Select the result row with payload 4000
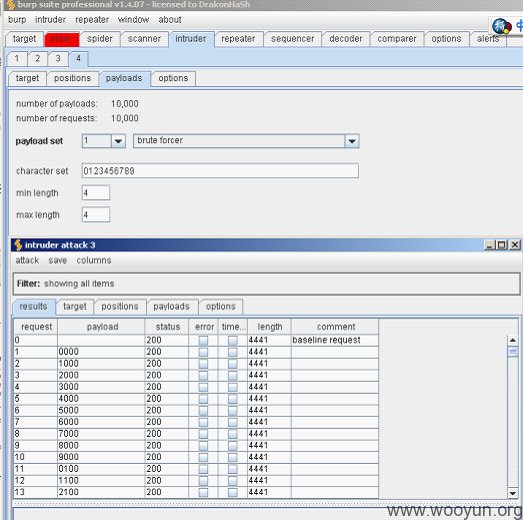The height and width of the screenshot is (520, 523). coord(196,399)
